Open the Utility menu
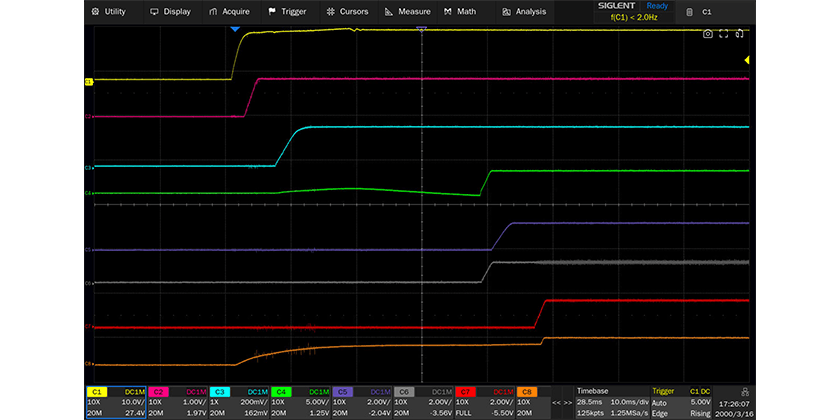 point(108,12)
